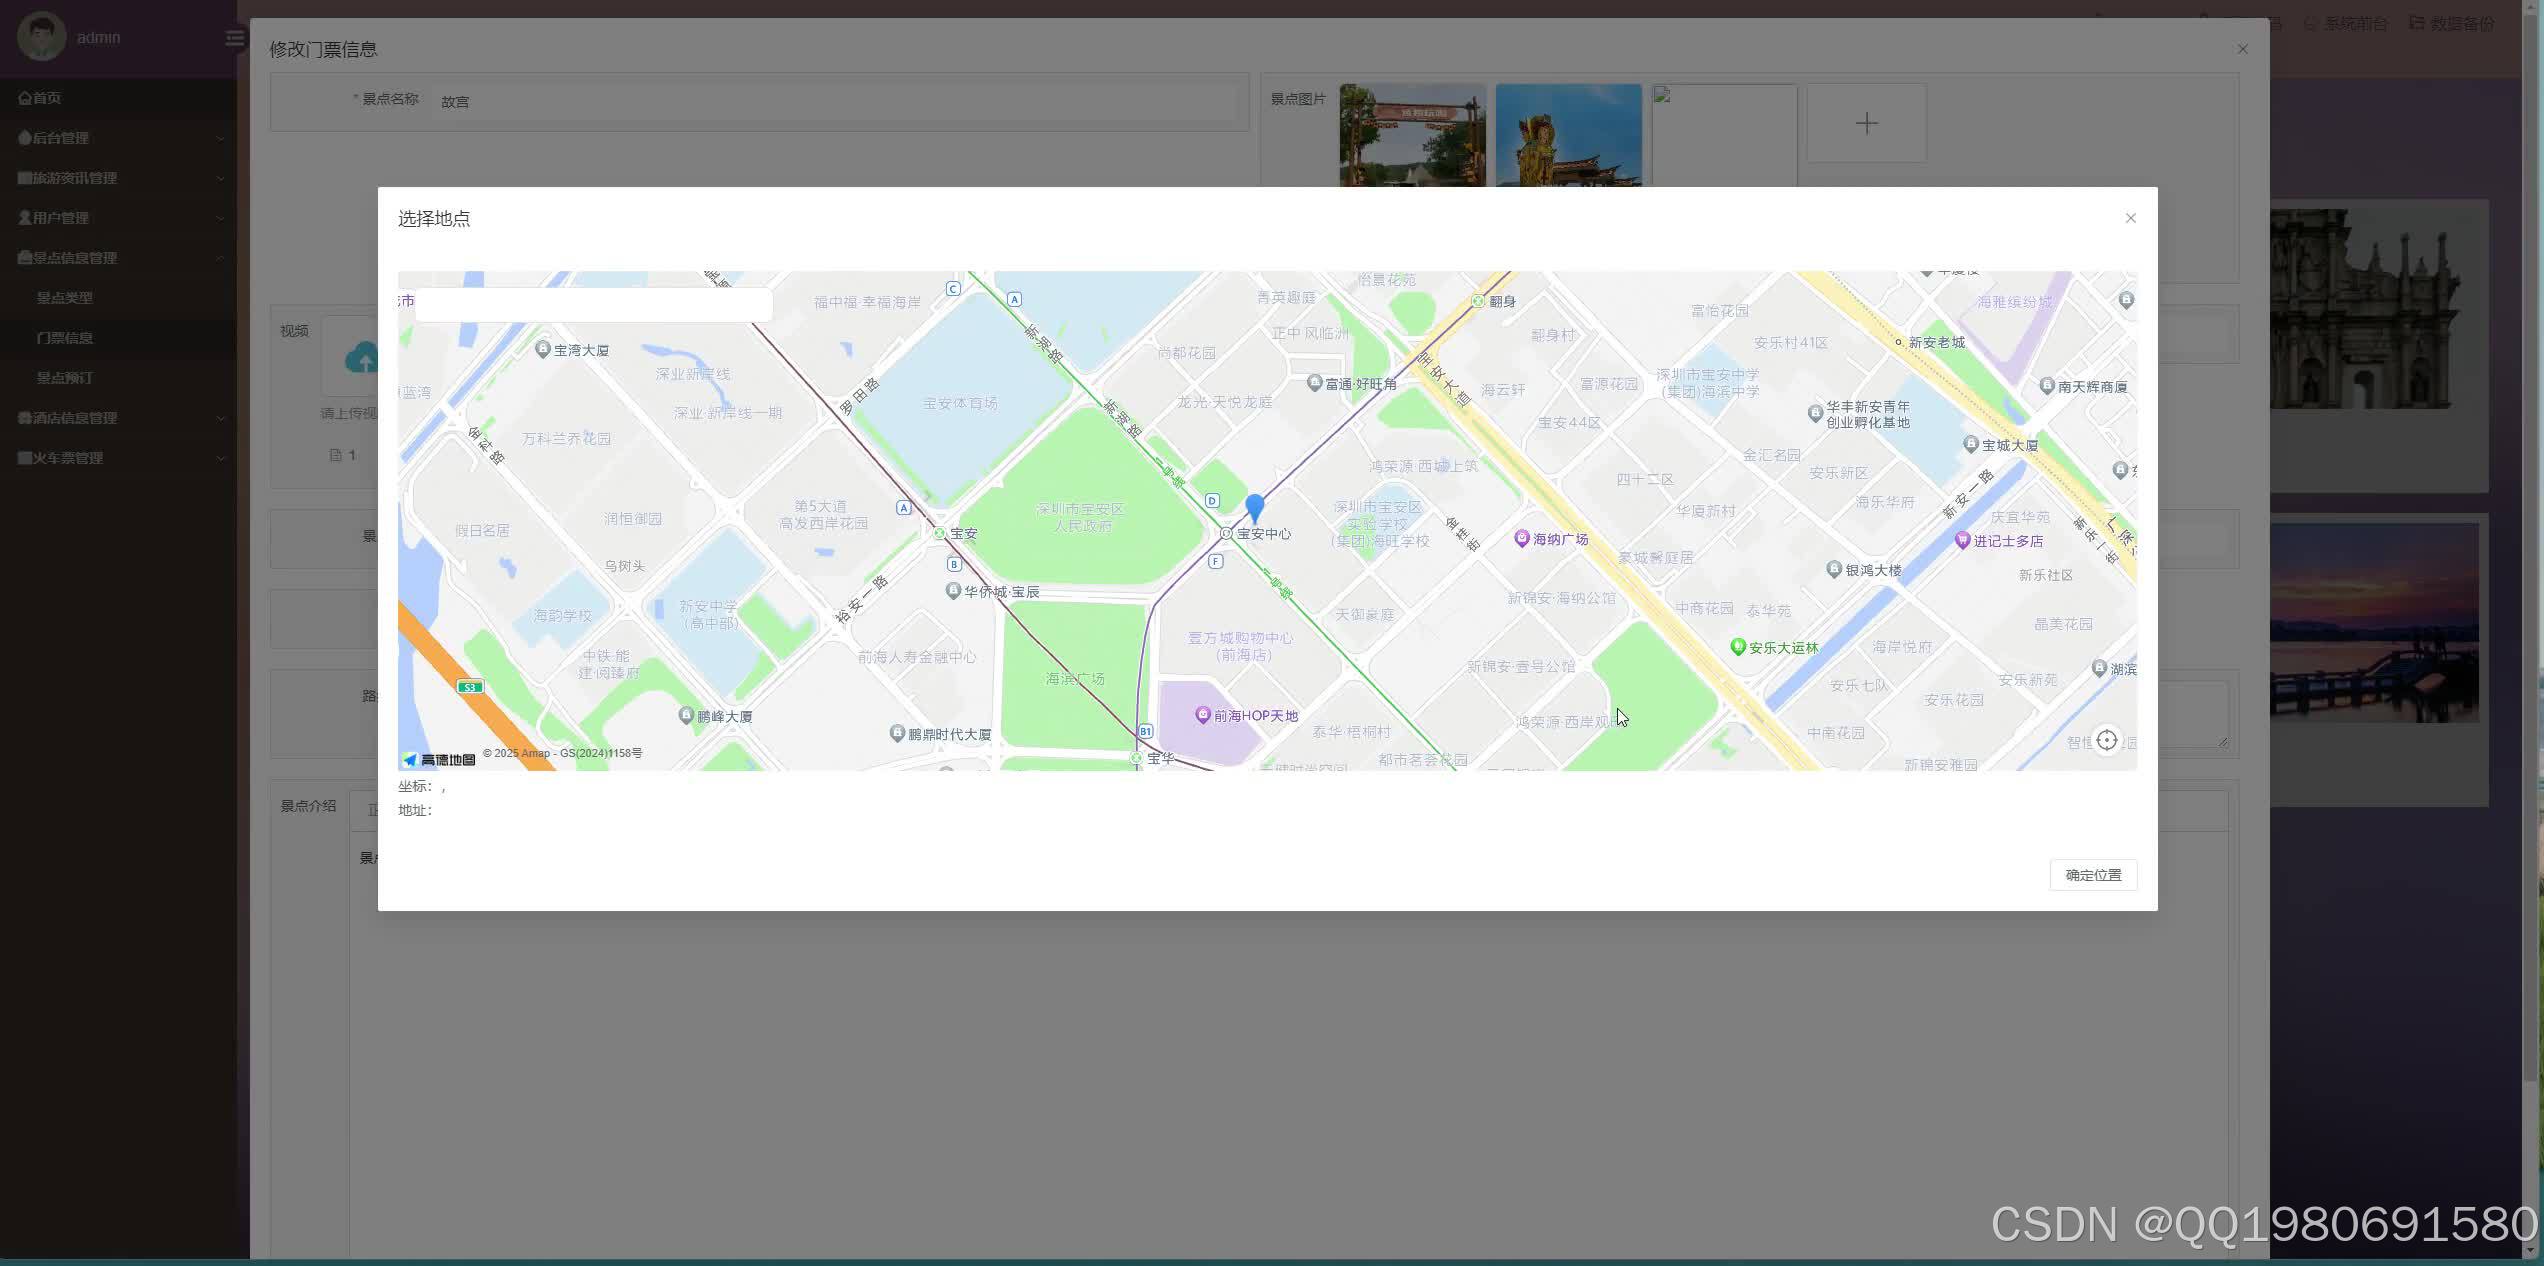2544x1266 pixels.
Task: Click the map search input box
Action: [x=593, y=303]
